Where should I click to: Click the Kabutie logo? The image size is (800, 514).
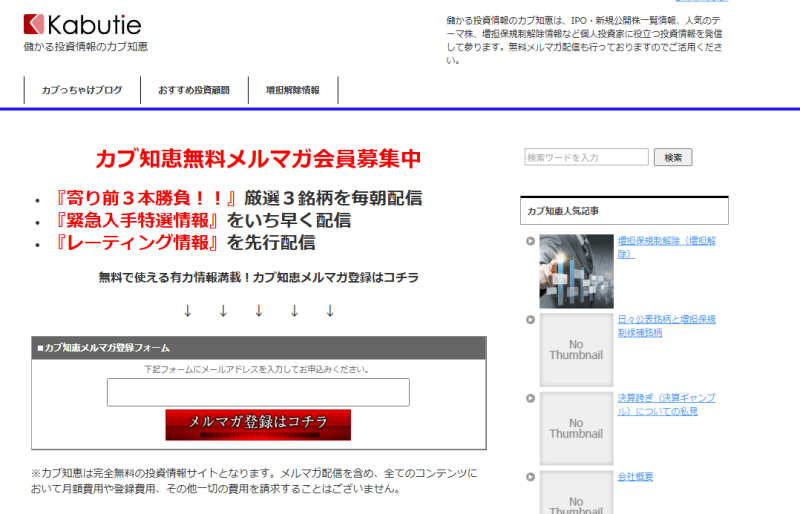point(82,25)
